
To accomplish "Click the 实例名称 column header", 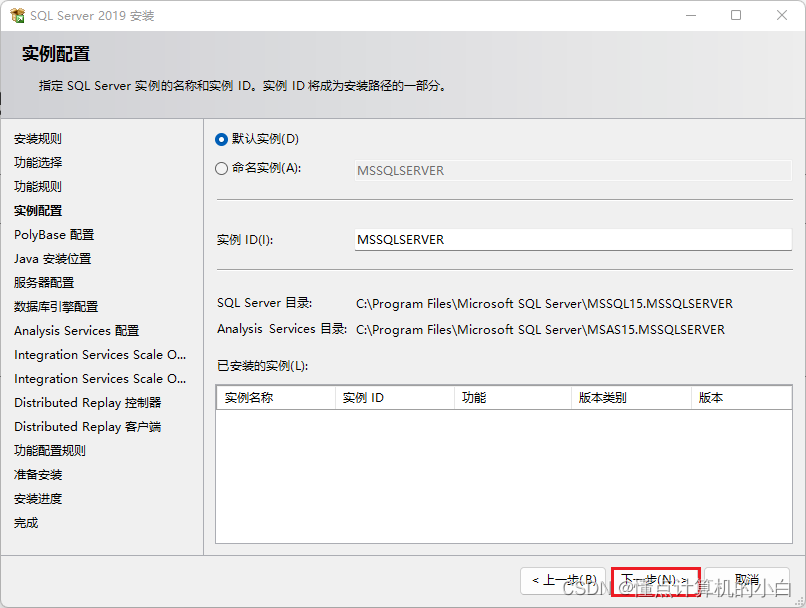I will click(276, 398).
